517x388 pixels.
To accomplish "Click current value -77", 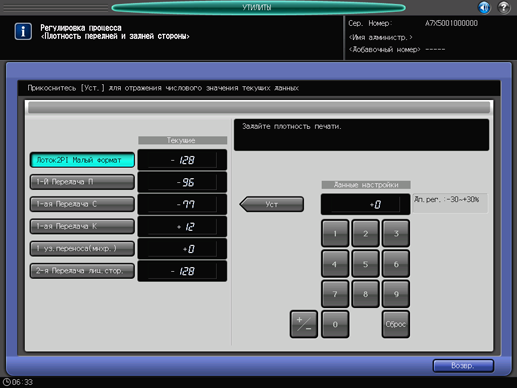I will (x=182, y=204).
